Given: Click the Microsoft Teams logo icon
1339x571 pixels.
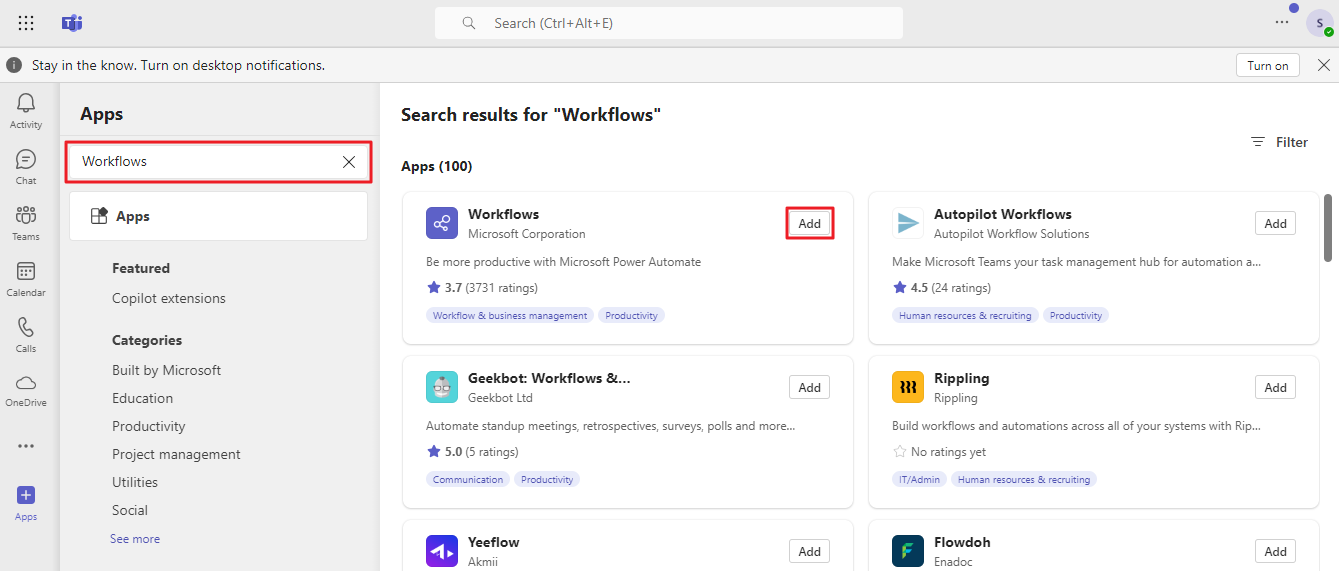Looking at the screenshot, I should [x=72, y=23].
